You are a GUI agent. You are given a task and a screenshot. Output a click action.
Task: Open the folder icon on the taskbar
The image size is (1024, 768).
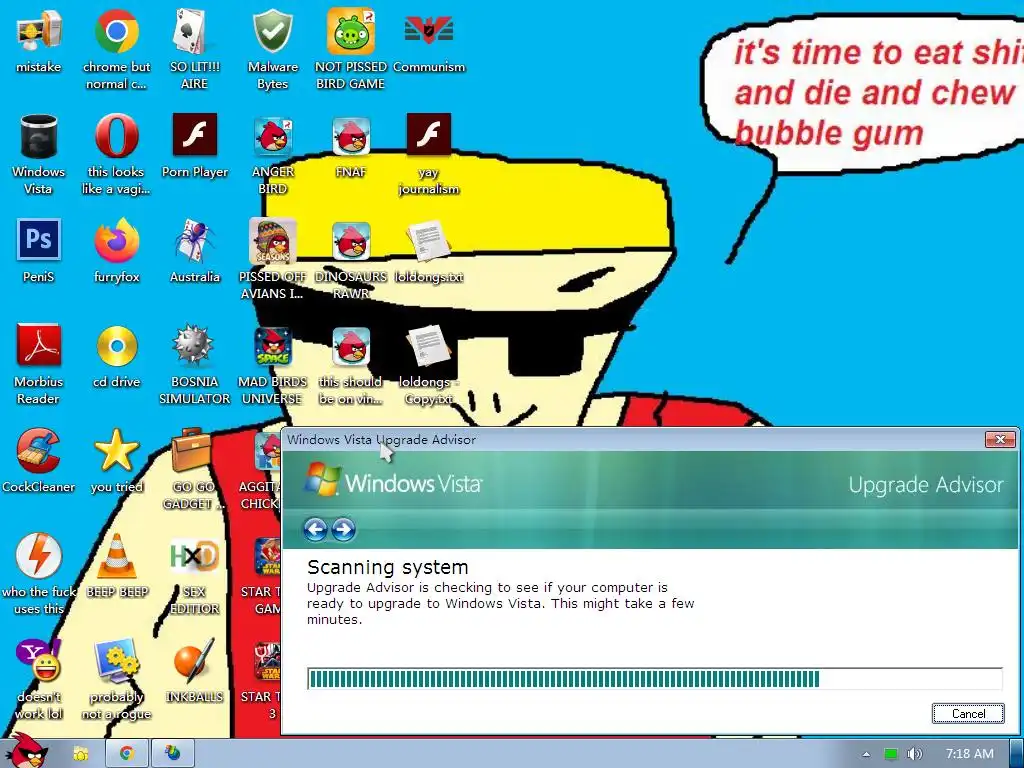tap(80, 754)
